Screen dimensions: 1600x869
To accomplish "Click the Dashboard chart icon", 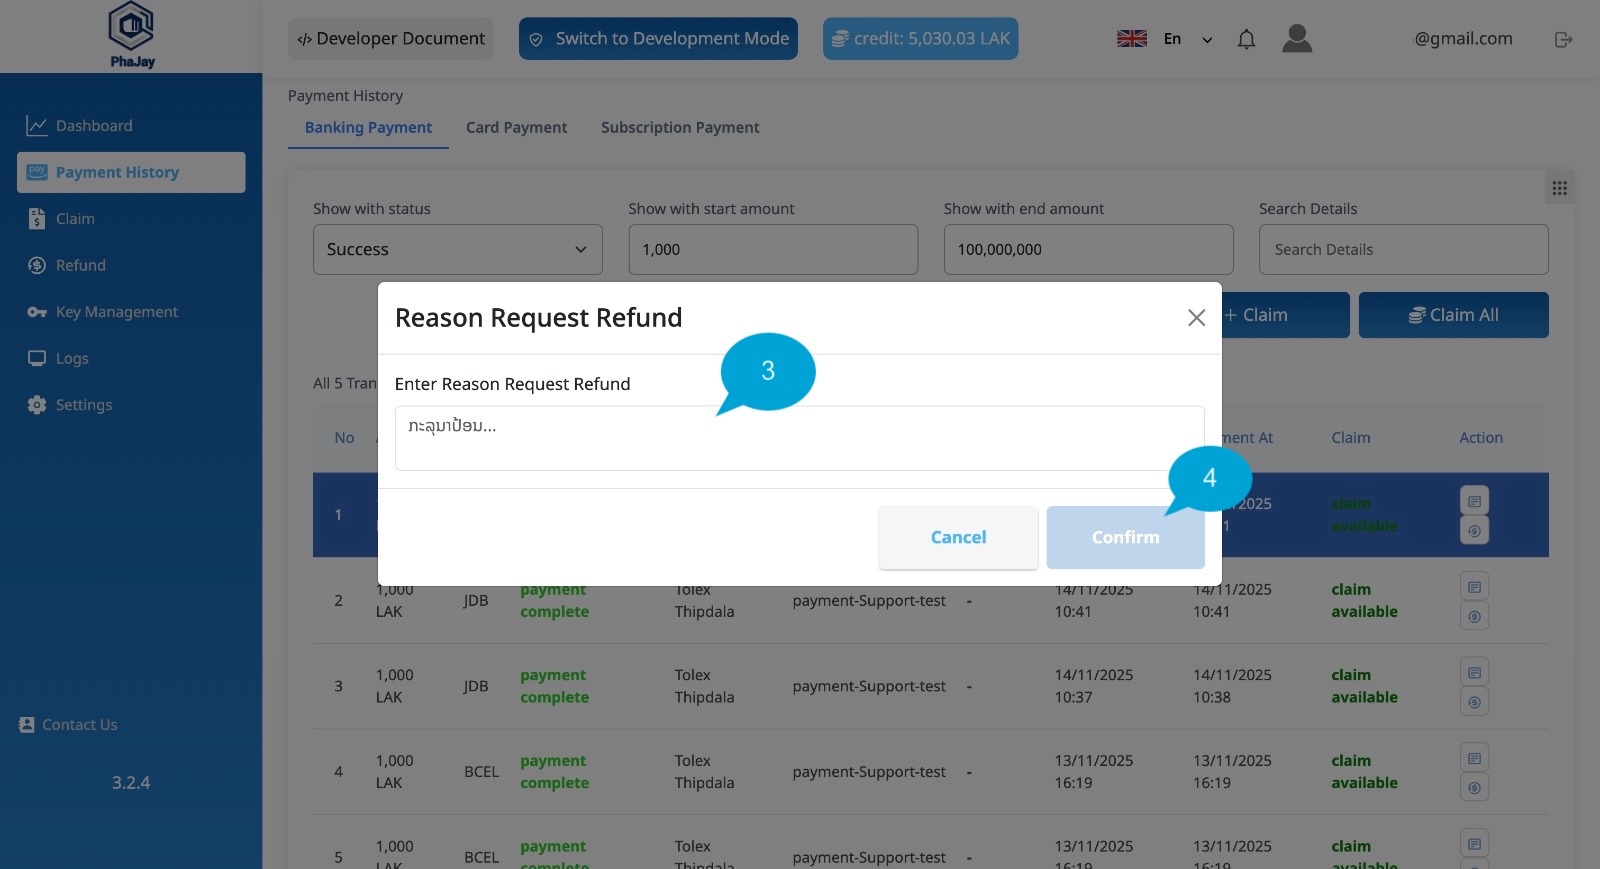I will click(37, 126).
